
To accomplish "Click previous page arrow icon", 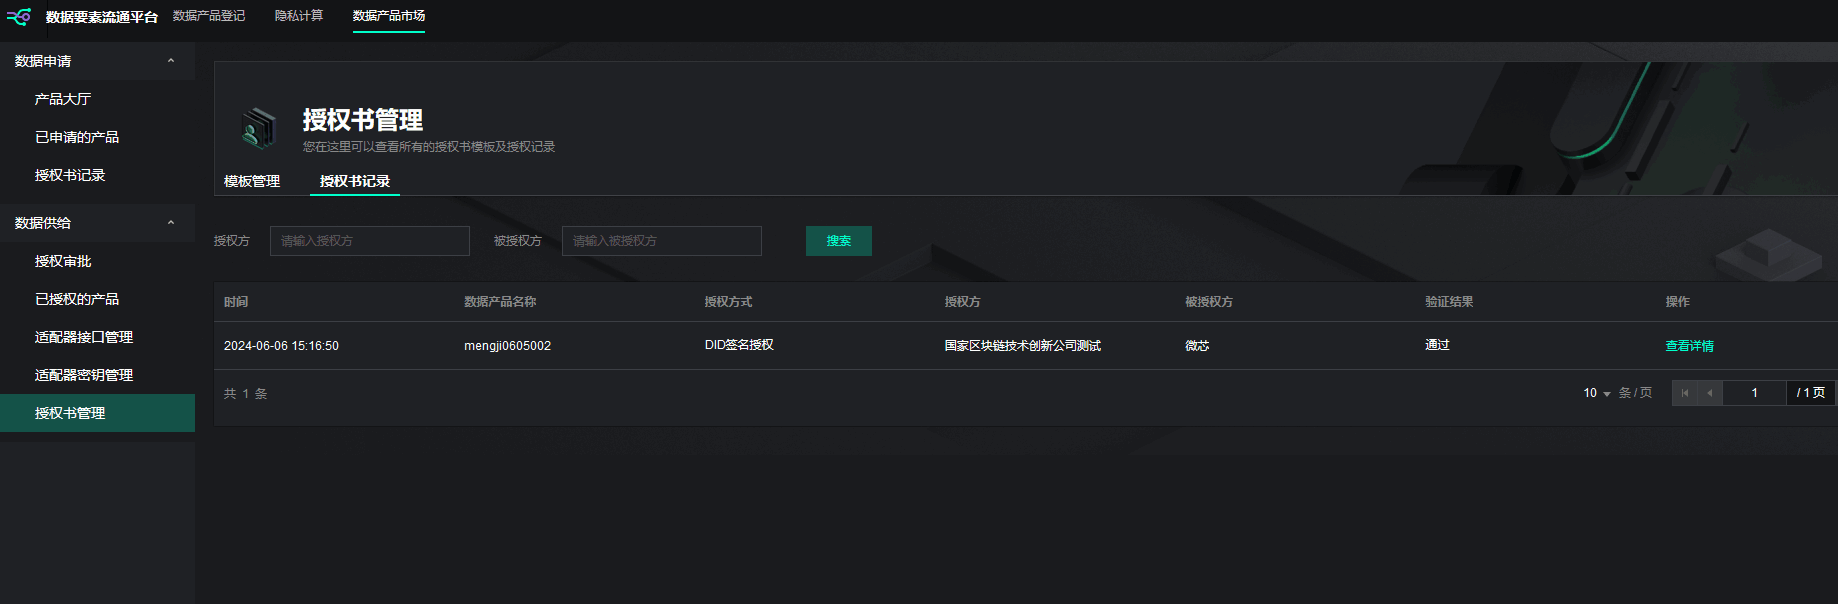I will point(1710,393).
